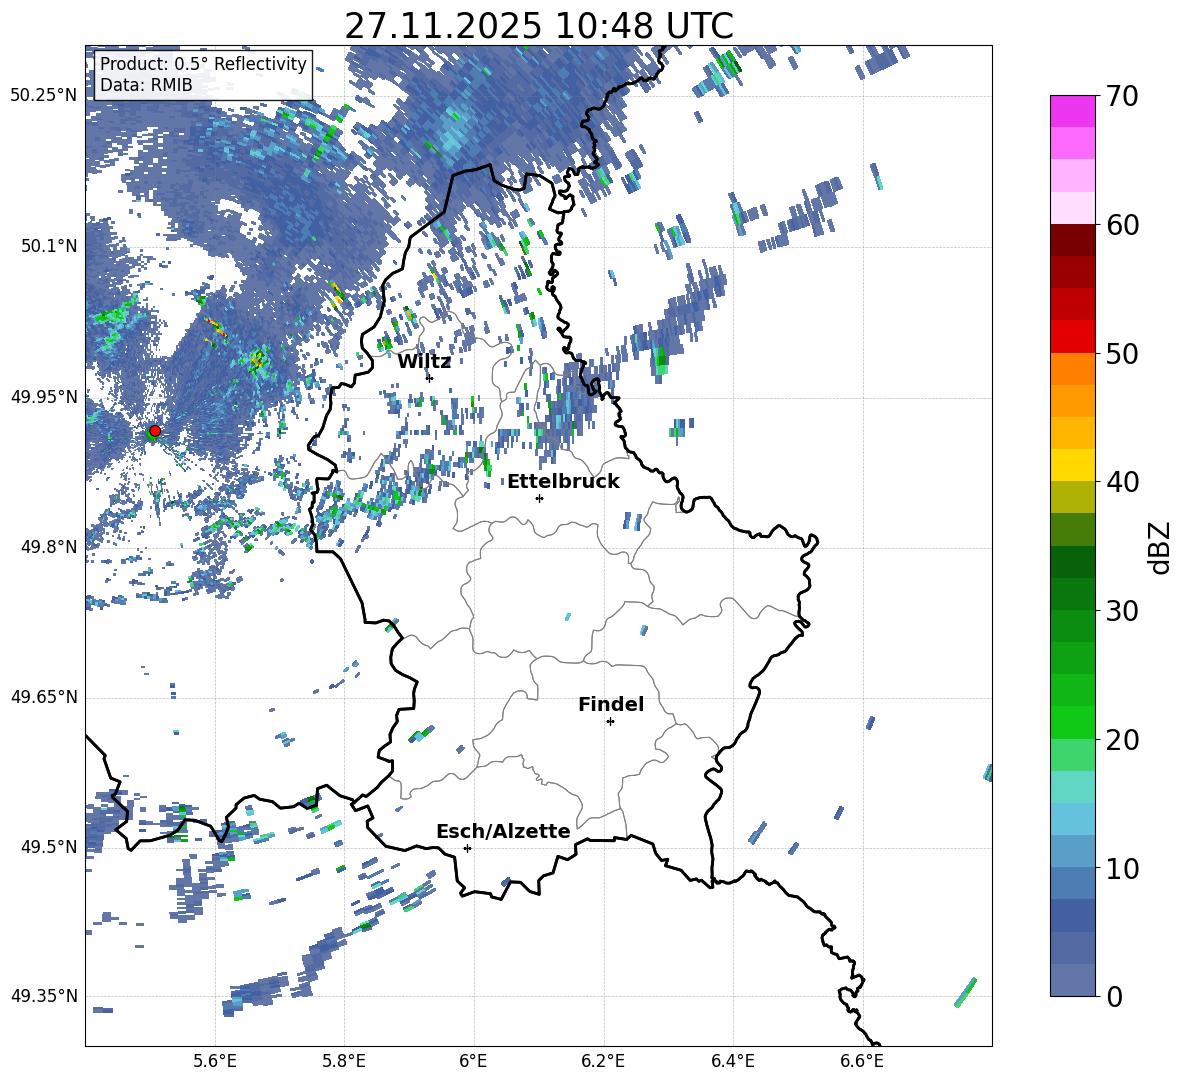Screen dimensions: 1184x1081
Task: Click the Ettelbruck city label
Action: [x=563, y=482]
